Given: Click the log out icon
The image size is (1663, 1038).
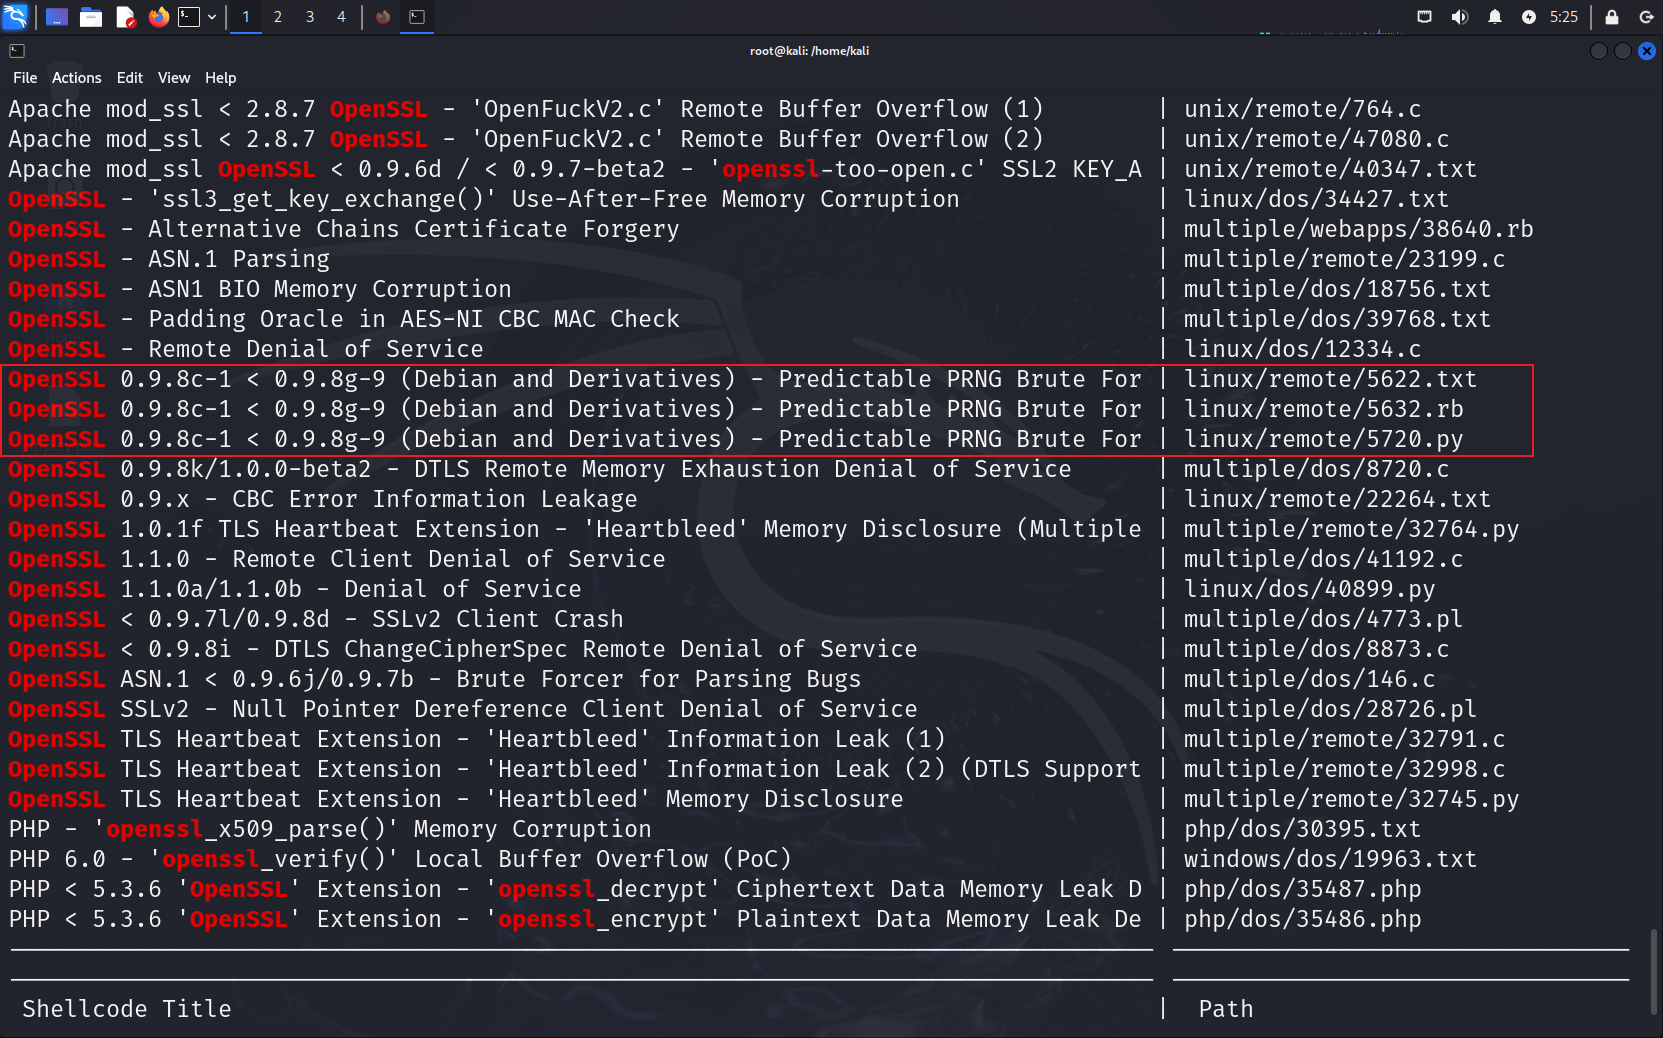Looking at the screenshot, I should 1646,17.
